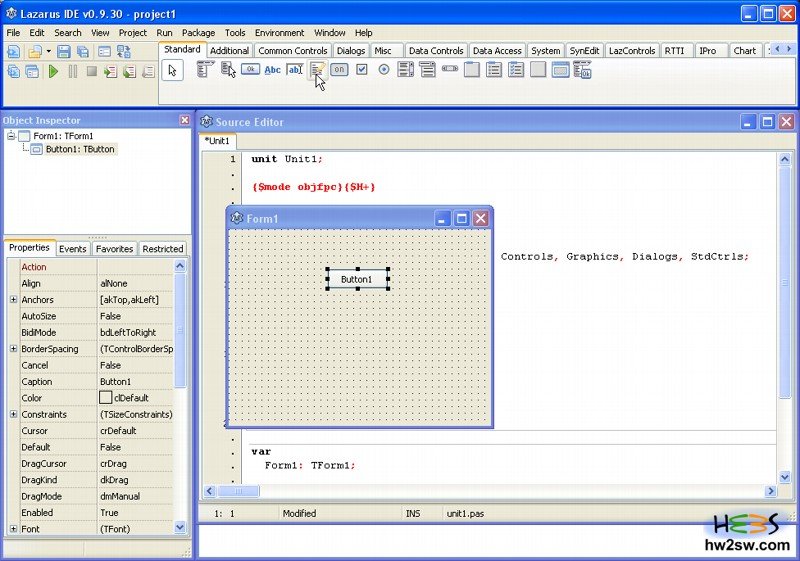Pick the TRadioGroup component in the palette
This screenshot has width=800, height=561.
(494, 69)
